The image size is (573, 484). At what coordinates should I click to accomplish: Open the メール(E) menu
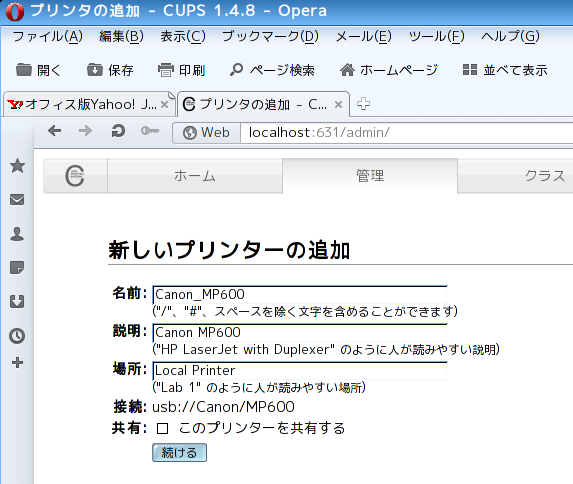(x=363, y=36)
